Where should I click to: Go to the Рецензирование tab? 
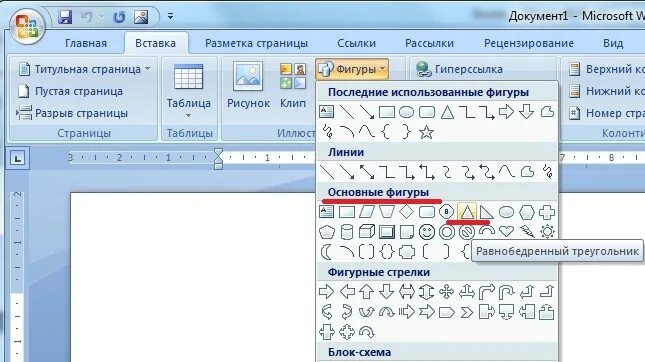pos(529,43)
